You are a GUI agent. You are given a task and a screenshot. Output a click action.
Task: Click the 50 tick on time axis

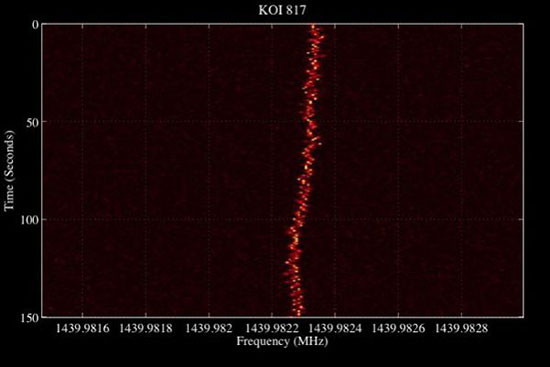tap(33, 122)
